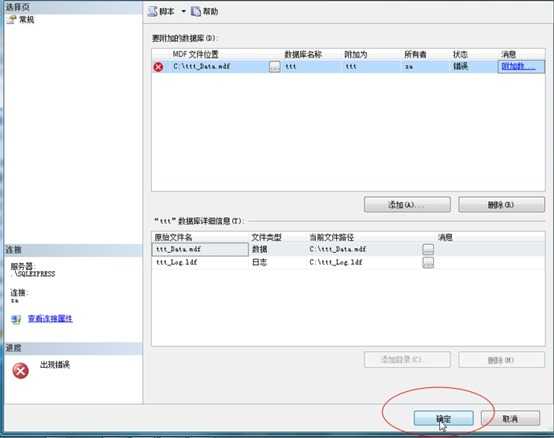
Task: Cancel the dialog with the 取消 button
Action: click(x=510, y=419)
